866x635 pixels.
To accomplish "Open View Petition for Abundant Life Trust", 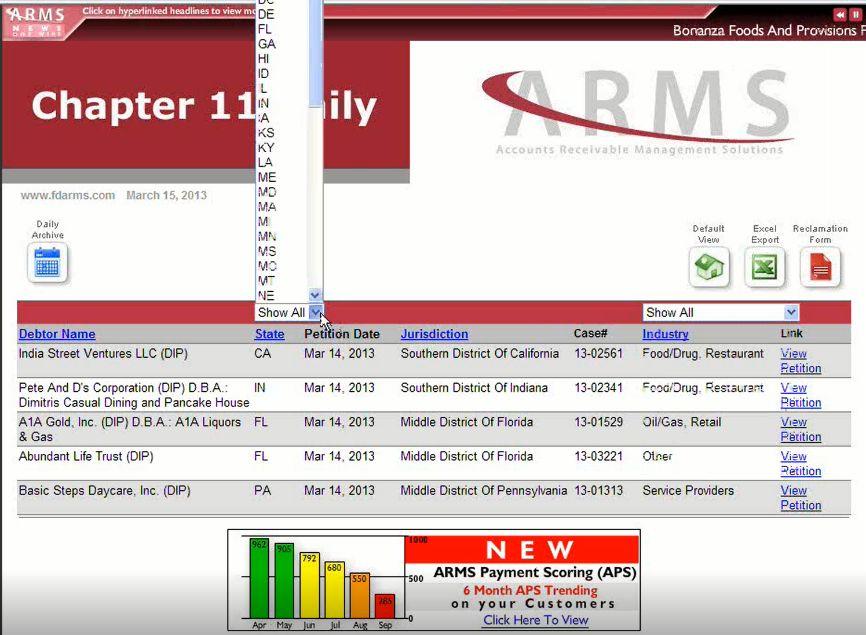I will click(x=801, y=463).
